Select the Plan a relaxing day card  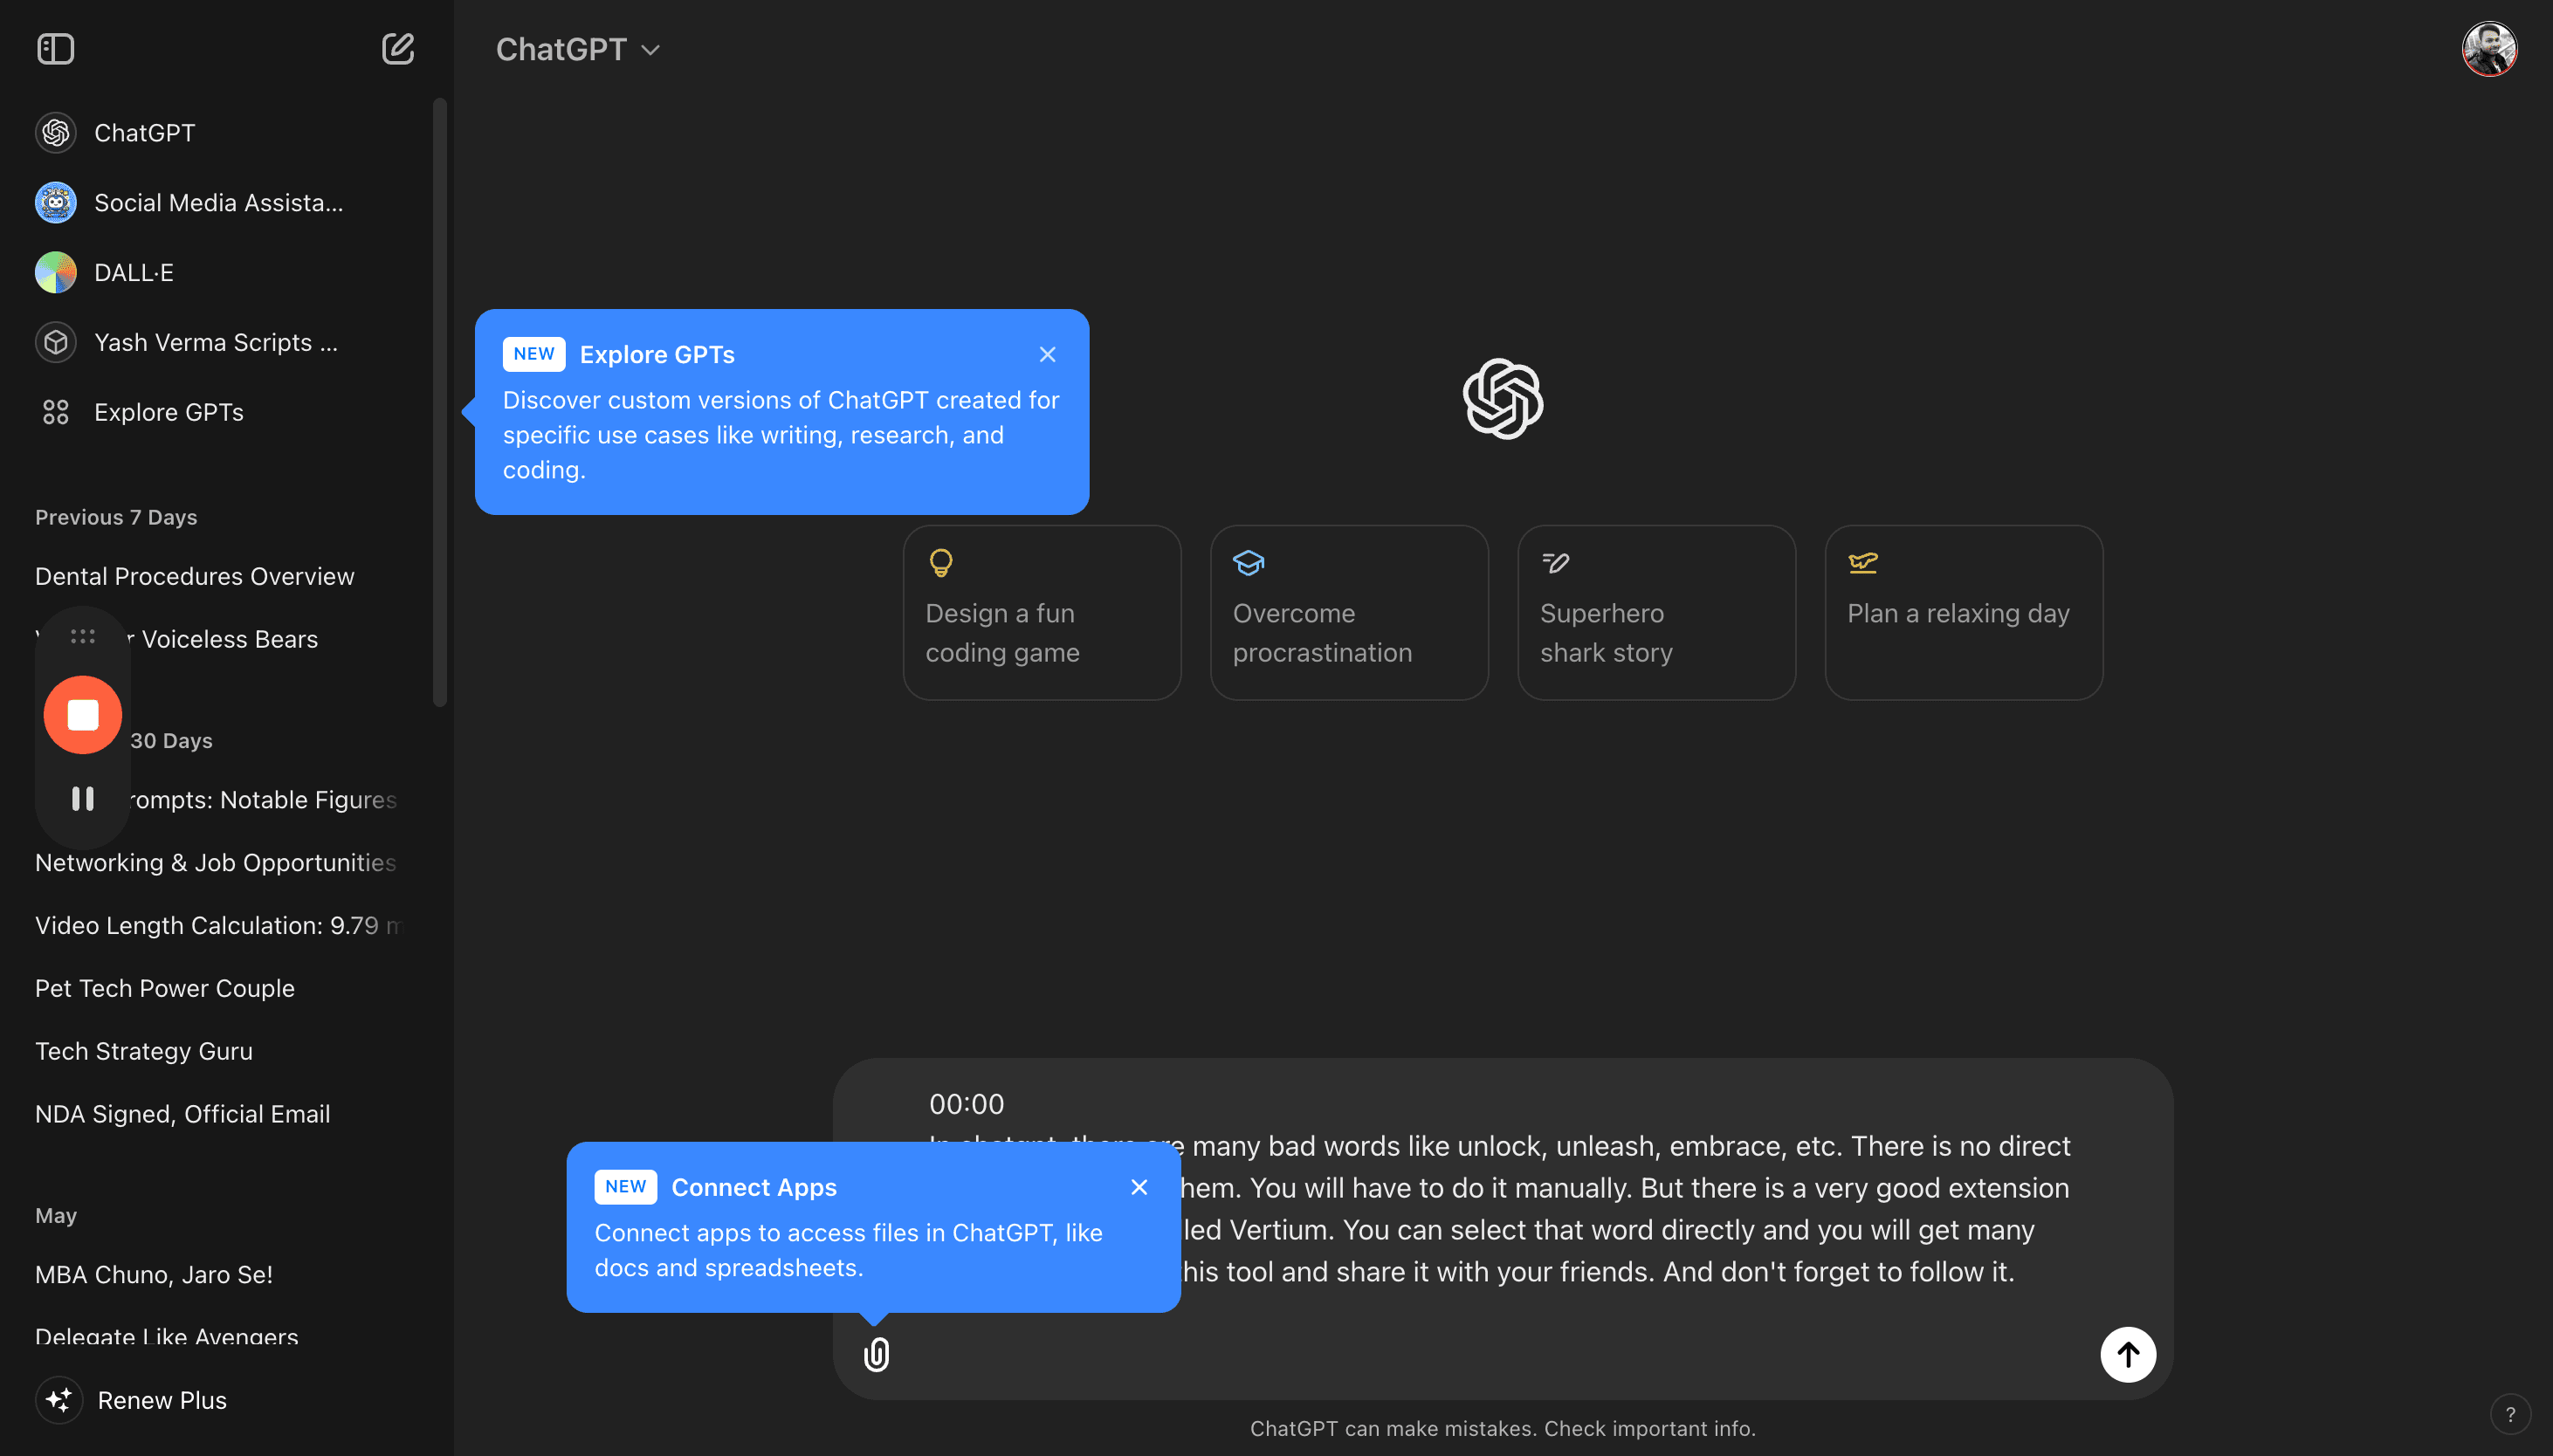(x=1964, y=613)
